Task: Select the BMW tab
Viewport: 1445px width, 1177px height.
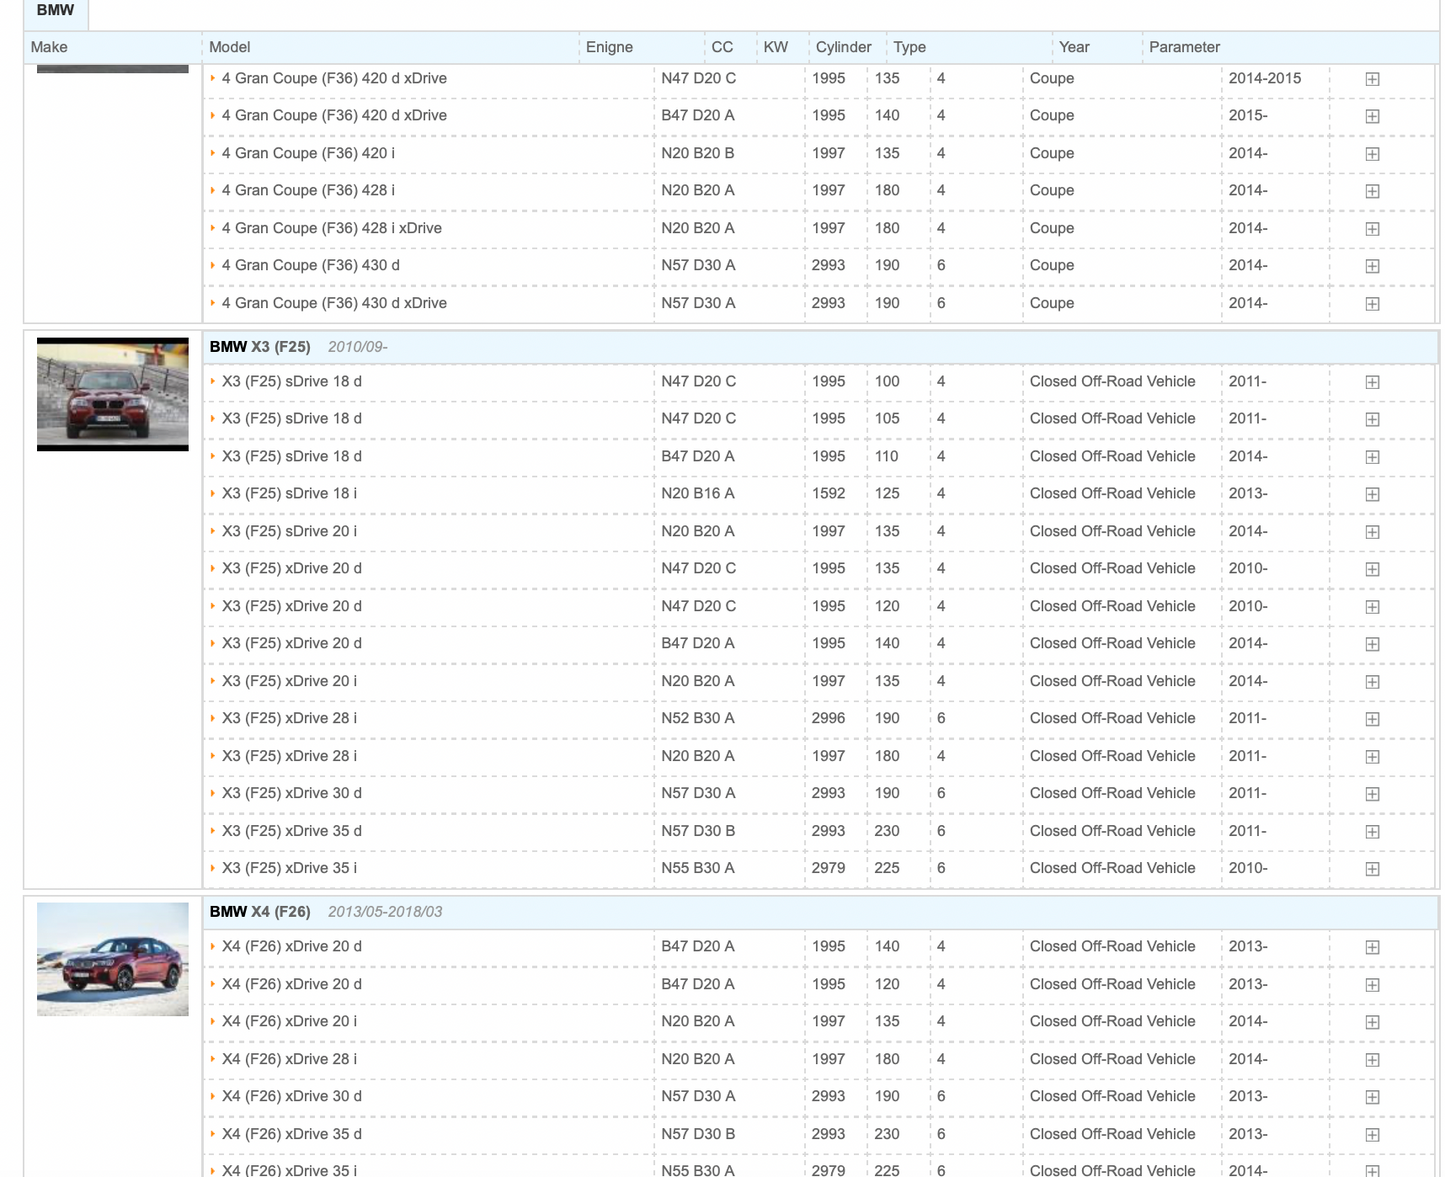Action: (x=56, y=11)
